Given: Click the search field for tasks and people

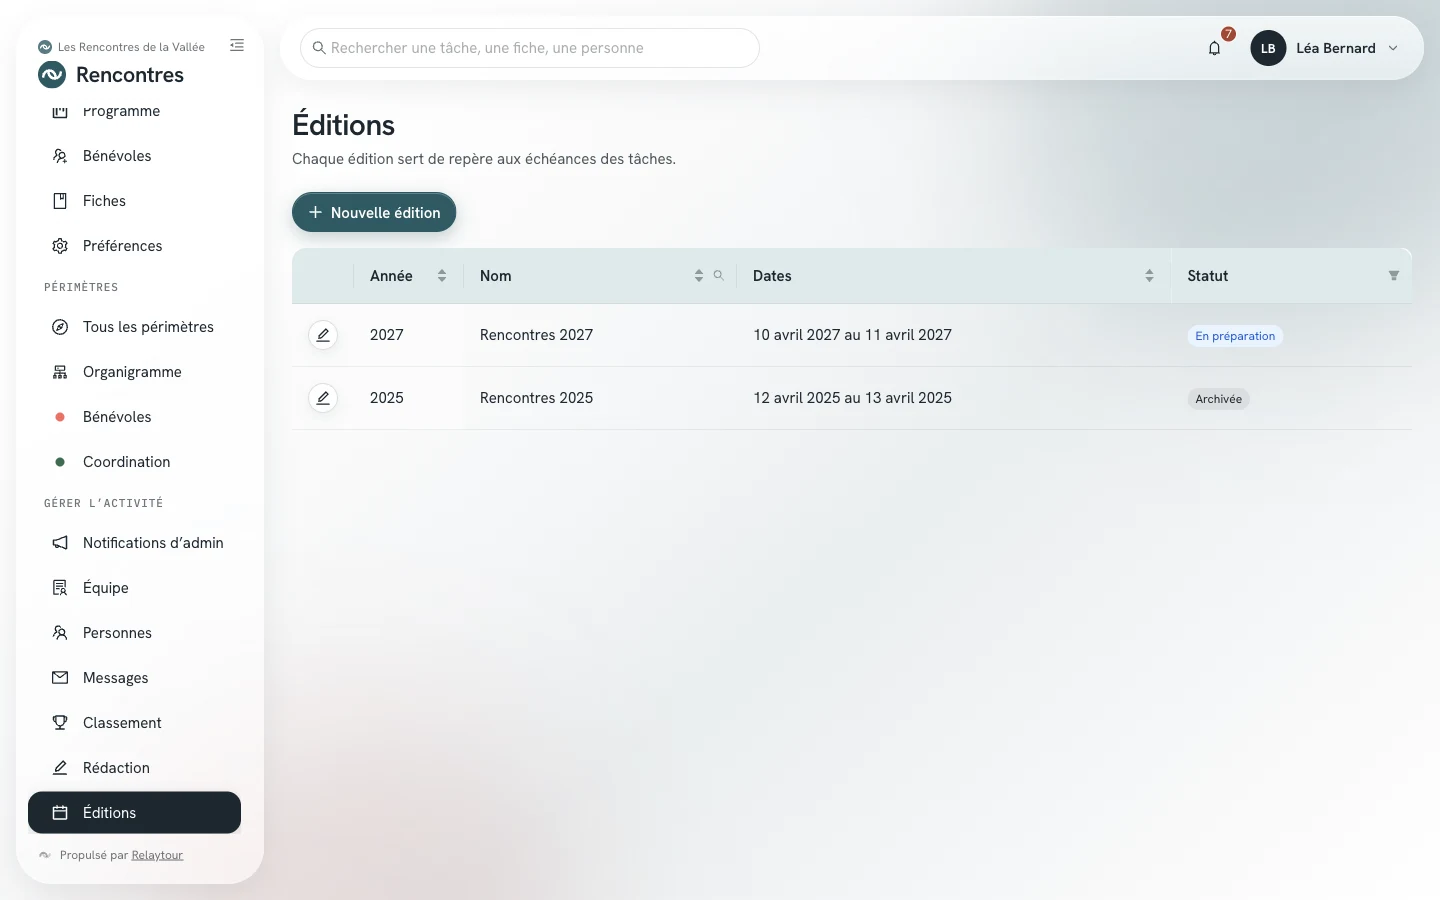Looking at the screenshot, I should point(530,48).
